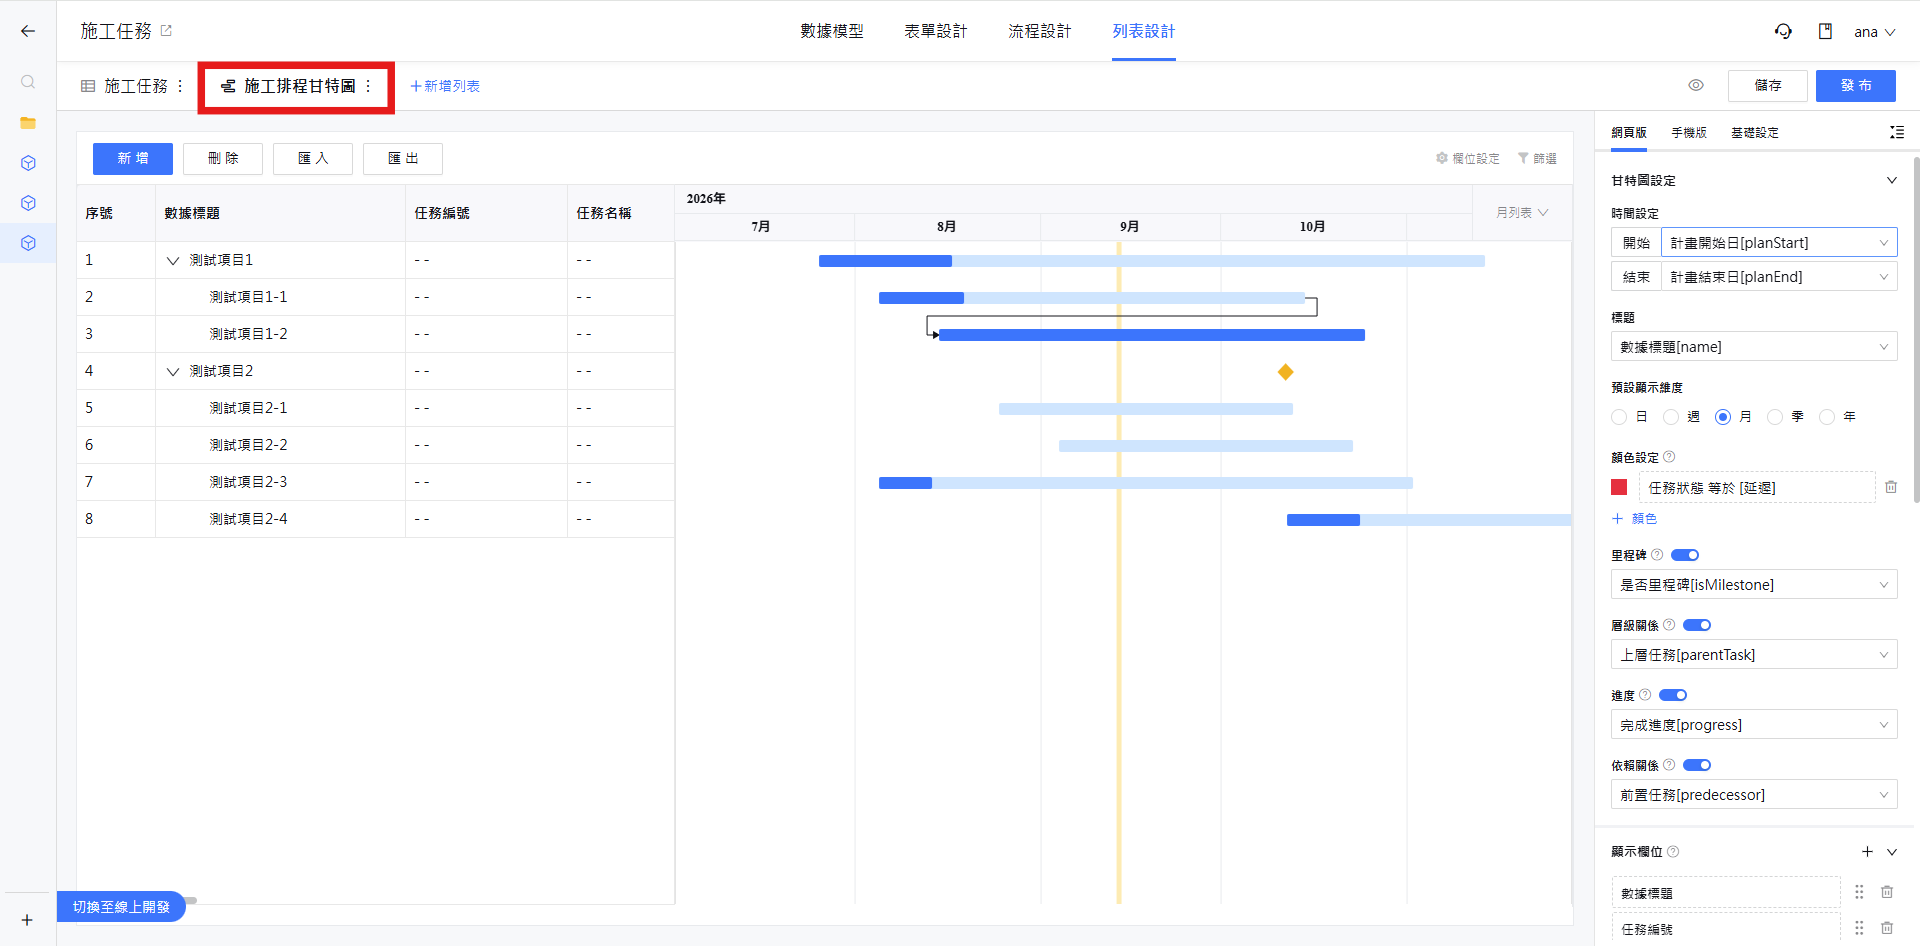Toggle the 進度 switch
This screenshot has height=946, width=1920.
click(x=1673, y=695)
